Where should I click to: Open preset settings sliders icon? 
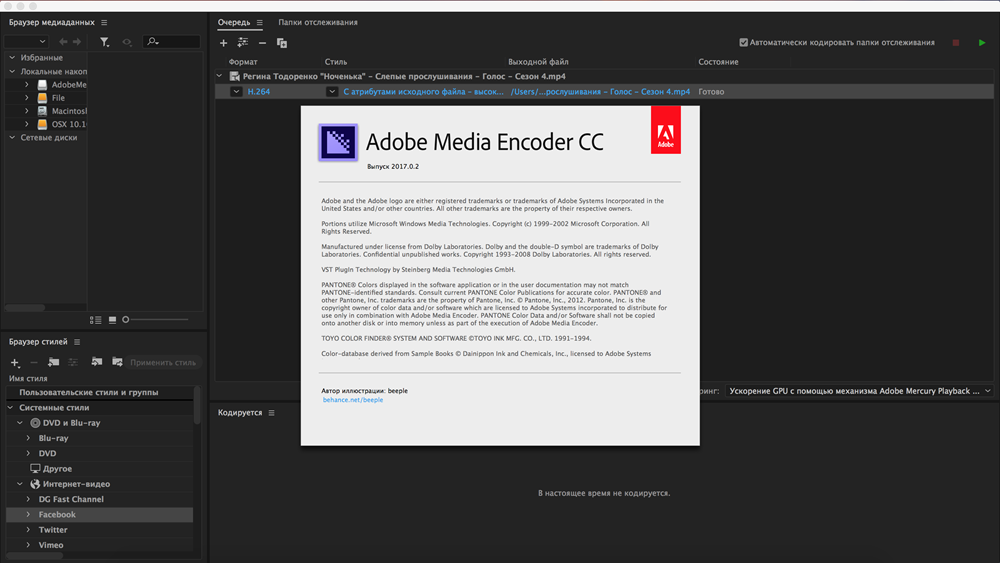73,362
